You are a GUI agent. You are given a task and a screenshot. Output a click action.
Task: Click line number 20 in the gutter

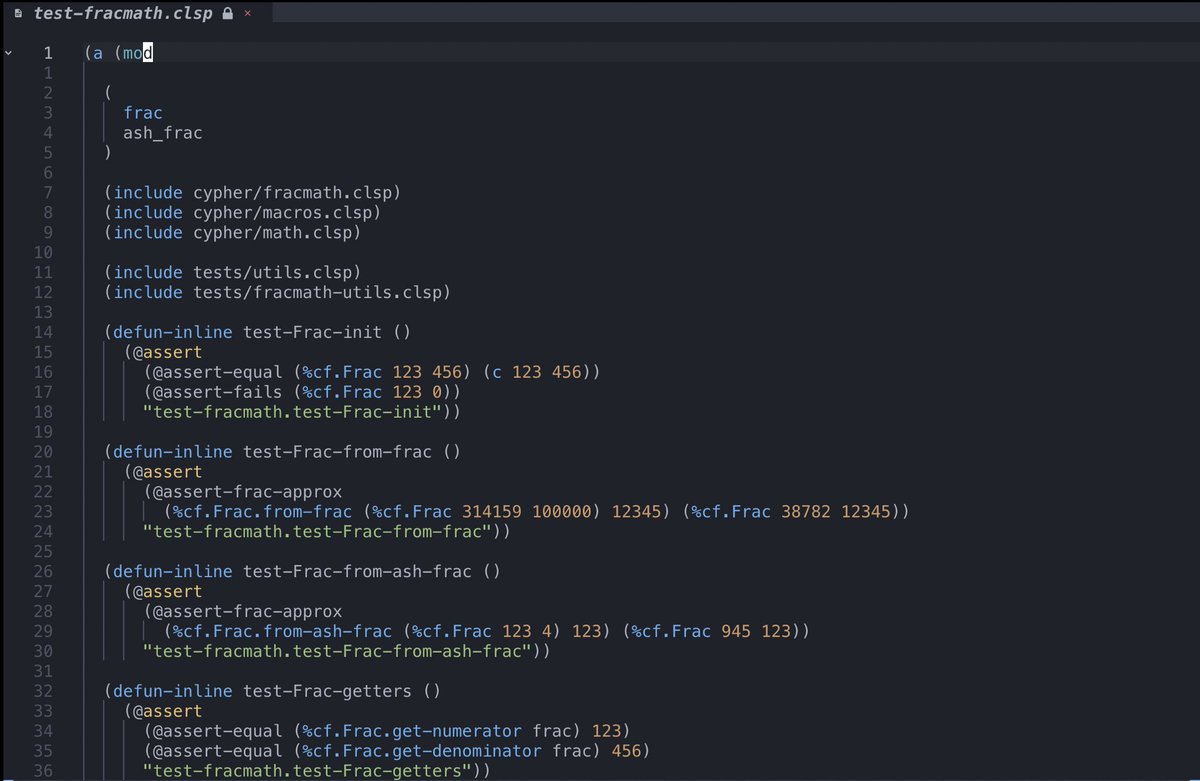click(45, 452)
